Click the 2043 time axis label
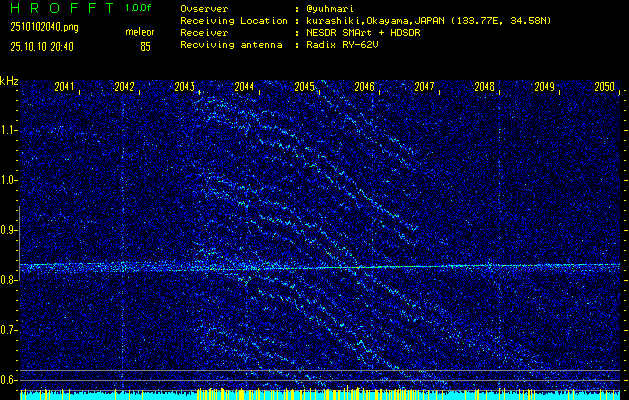 coord(184,87)
